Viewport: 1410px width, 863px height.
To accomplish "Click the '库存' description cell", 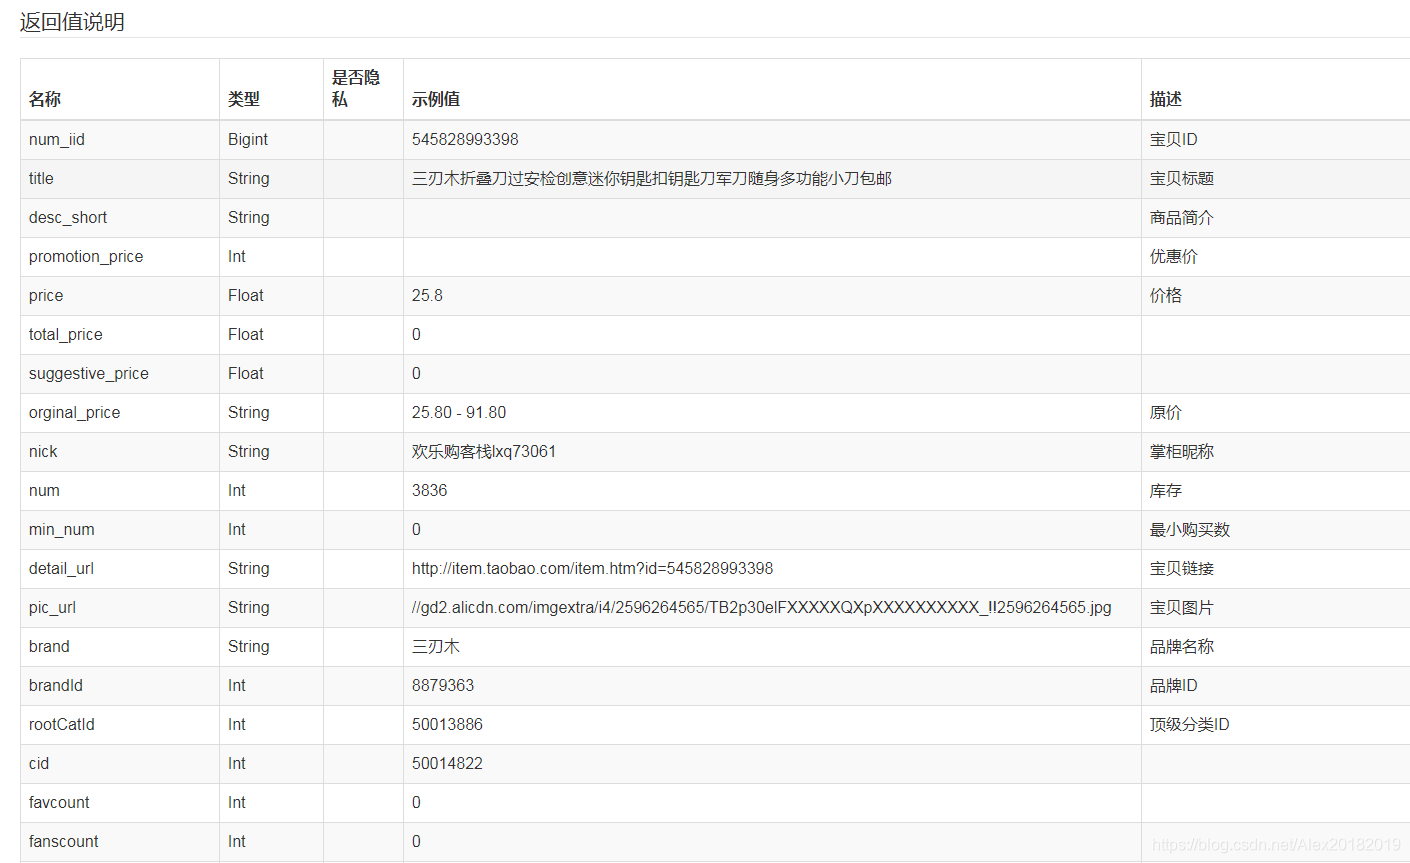I will pyautogui.click(x=1166, y=490).
